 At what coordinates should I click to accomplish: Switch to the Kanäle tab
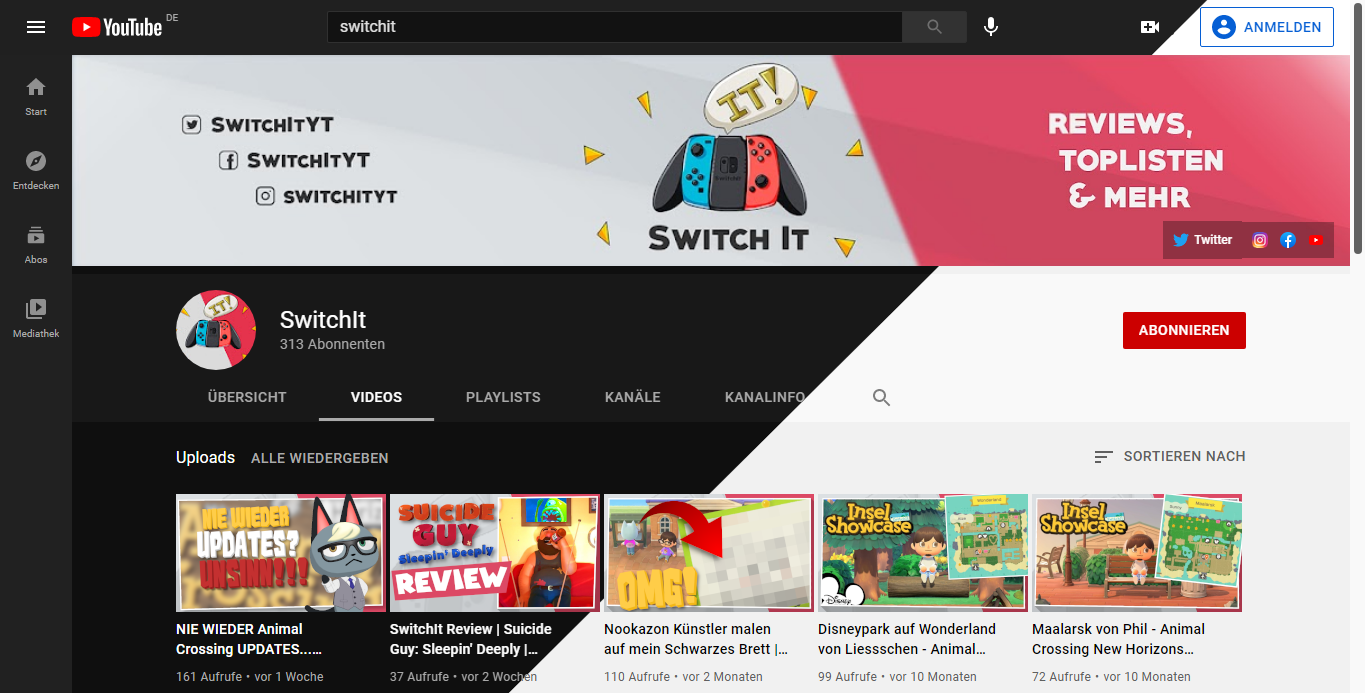pyautogui.click(x=632, y=397)
